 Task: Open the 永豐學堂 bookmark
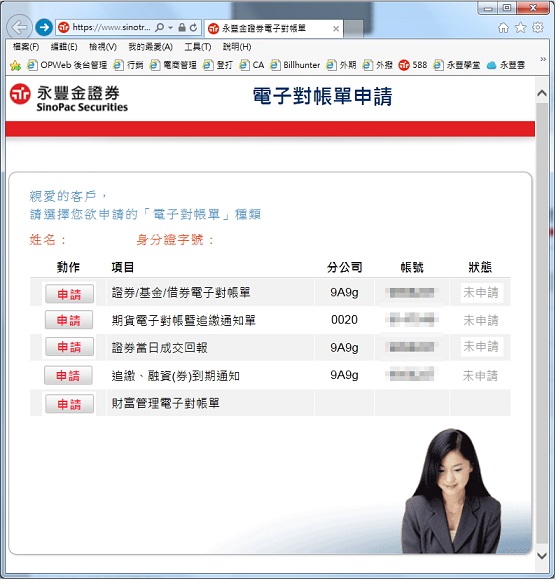click(x=456, y=65)
